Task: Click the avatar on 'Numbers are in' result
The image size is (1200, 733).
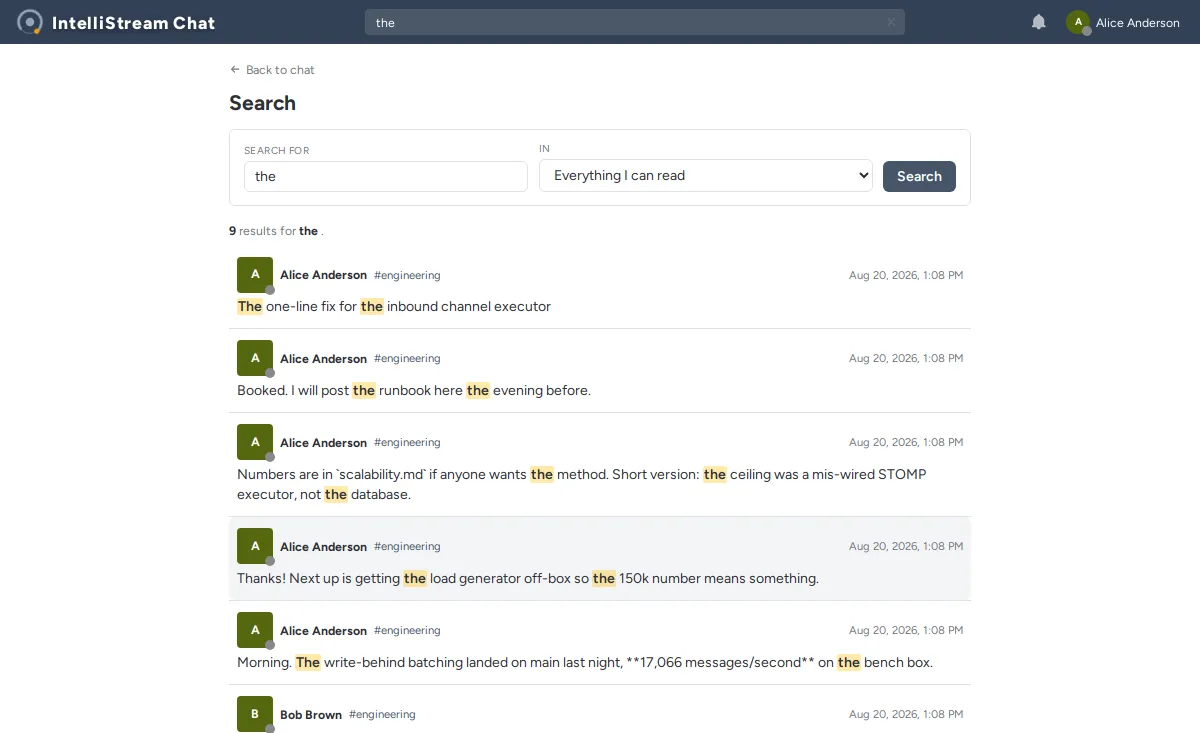Action: click(x=255, y=442)
